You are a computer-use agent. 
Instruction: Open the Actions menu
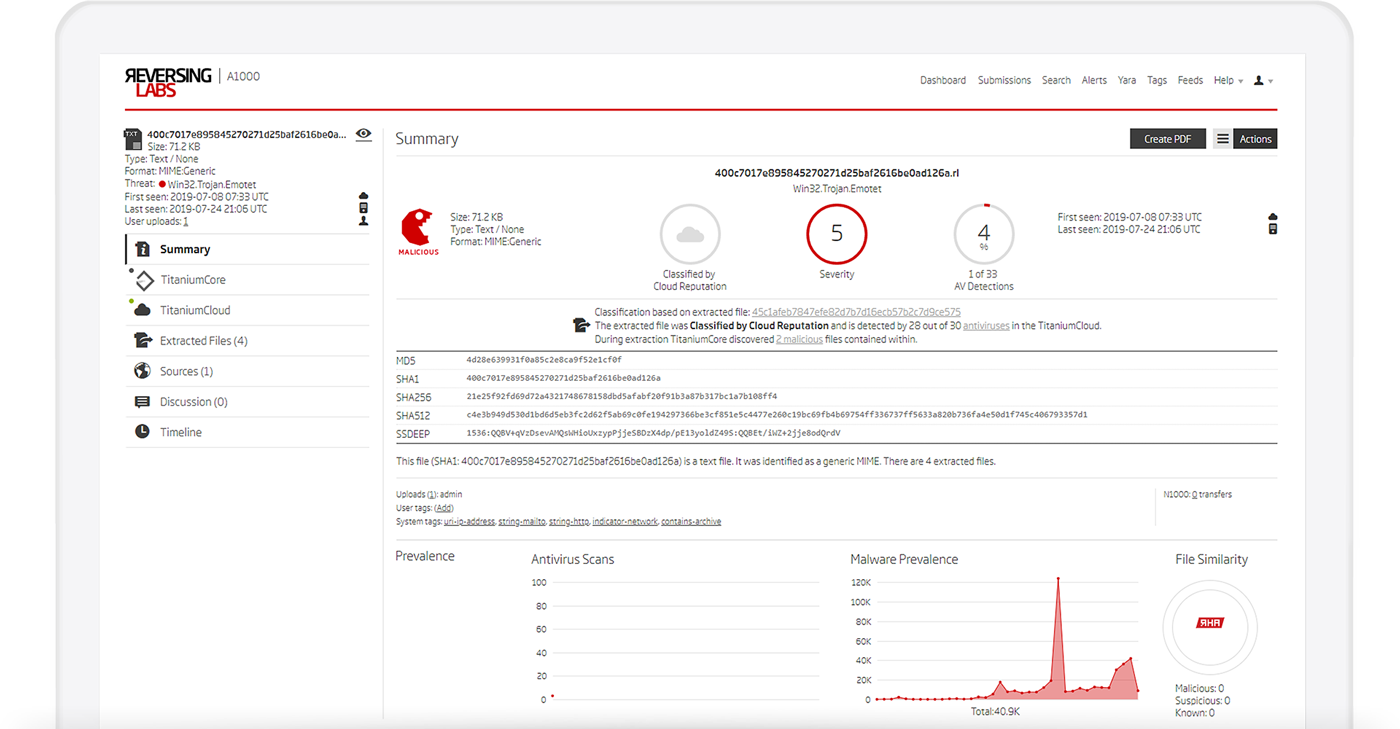[1255, 139]
